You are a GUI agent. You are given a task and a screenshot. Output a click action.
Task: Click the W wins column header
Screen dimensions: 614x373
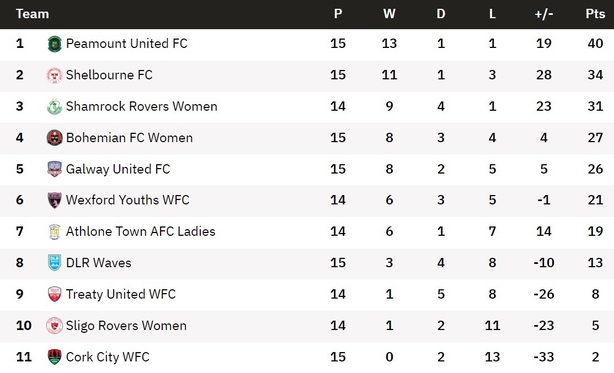389,14
